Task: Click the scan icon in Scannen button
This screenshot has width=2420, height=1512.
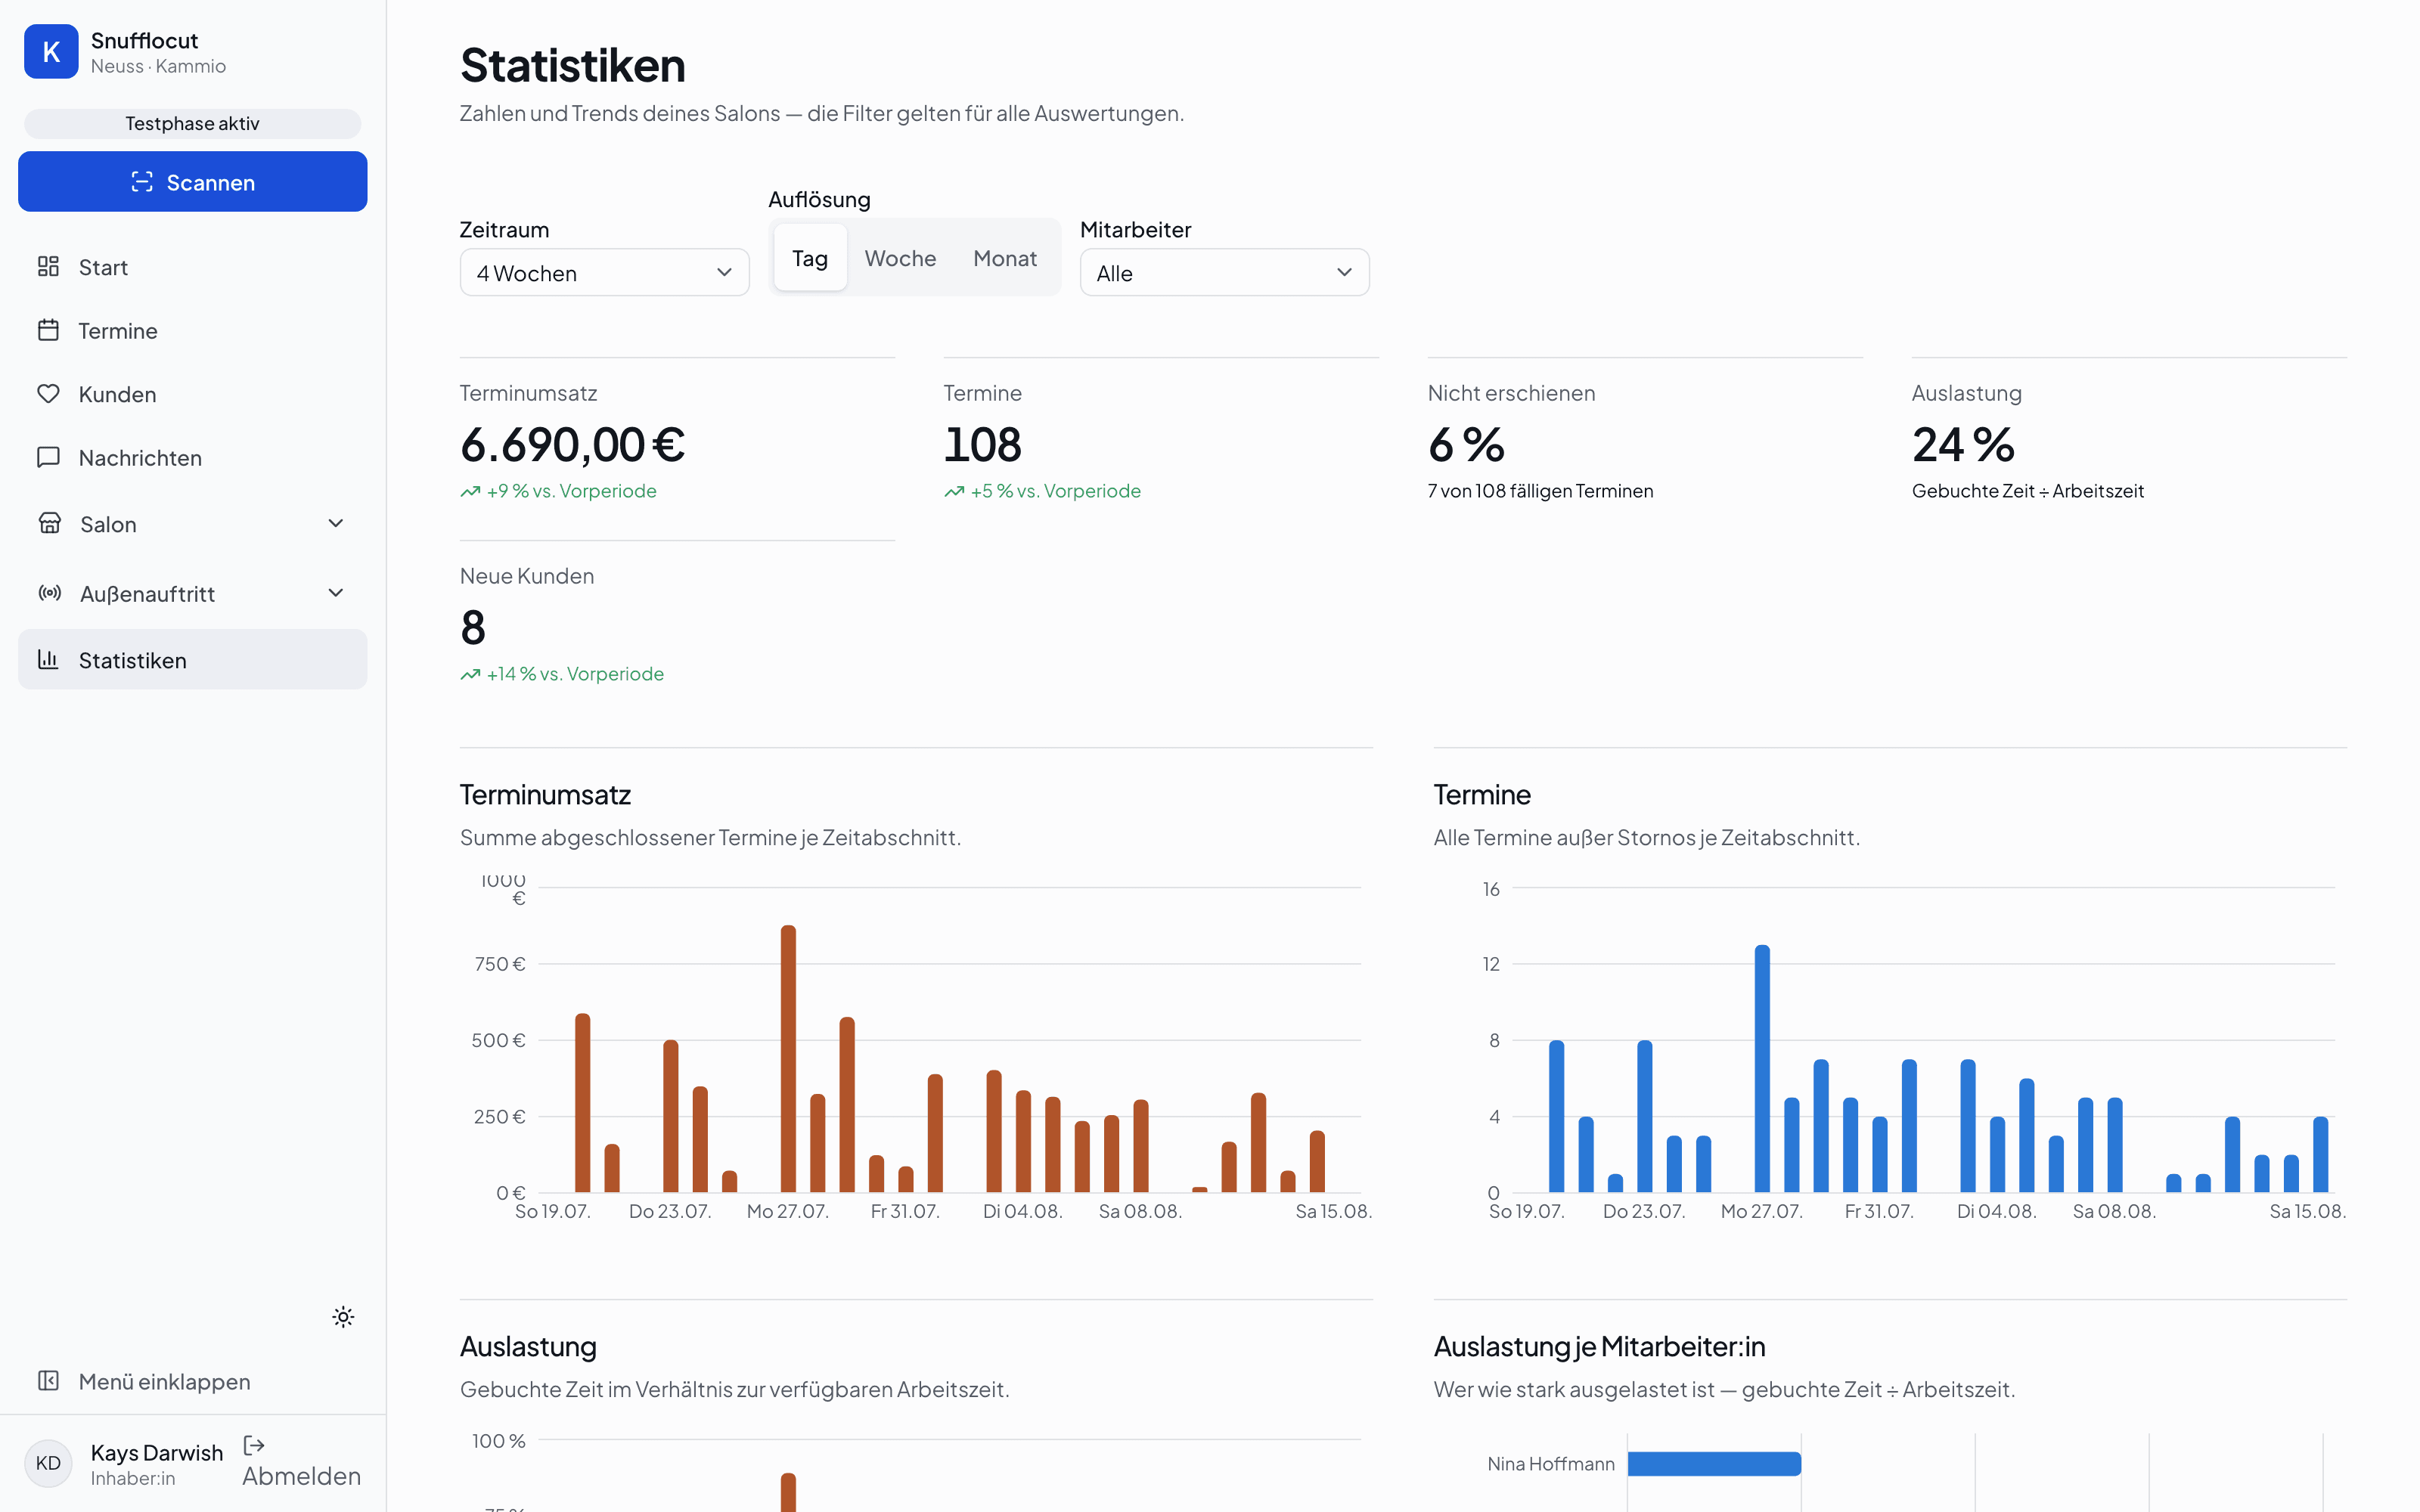Action: [142, 182]
